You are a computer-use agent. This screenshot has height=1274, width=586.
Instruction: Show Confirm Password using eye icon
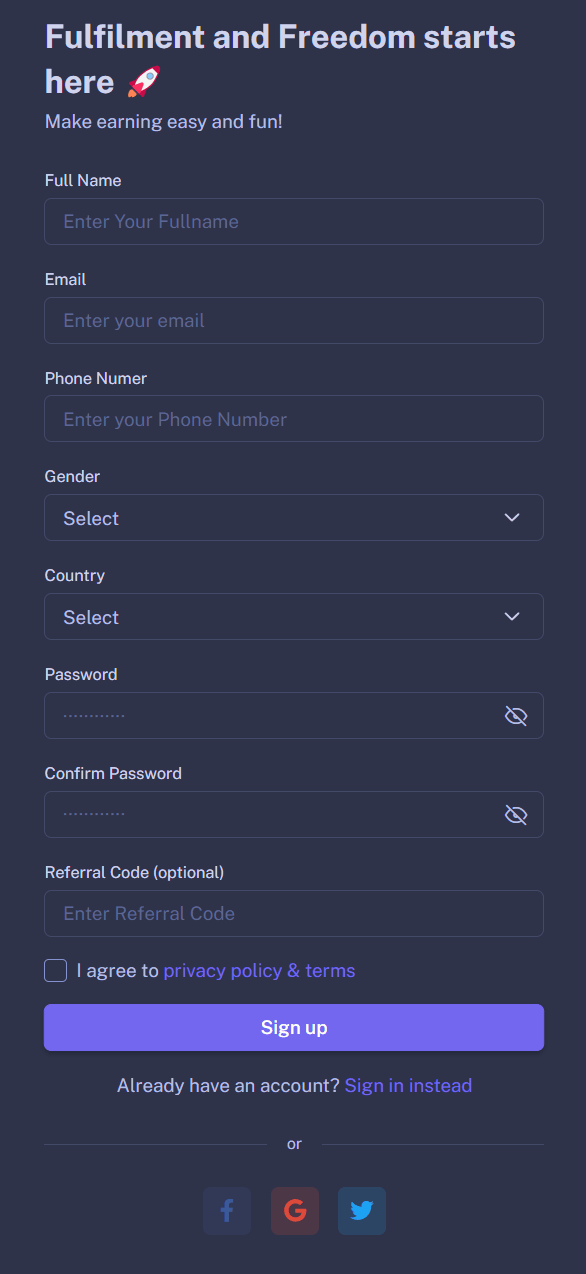pos(516,815)
